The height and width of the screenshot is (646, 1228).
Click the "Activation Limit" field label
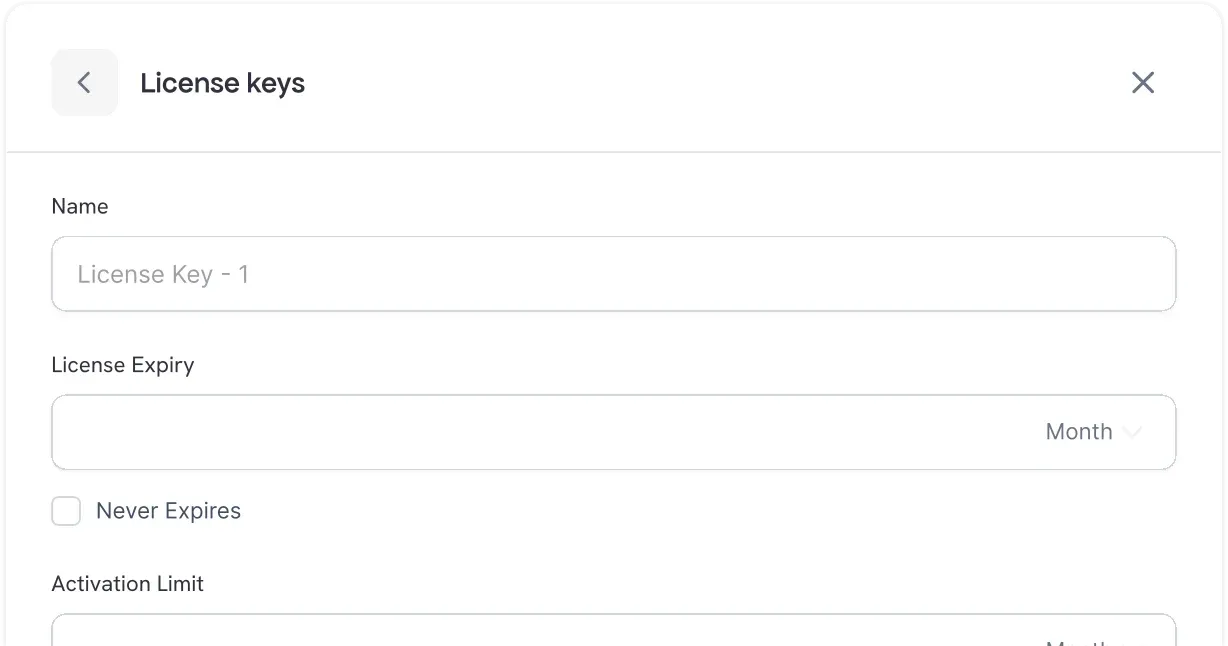128,584
